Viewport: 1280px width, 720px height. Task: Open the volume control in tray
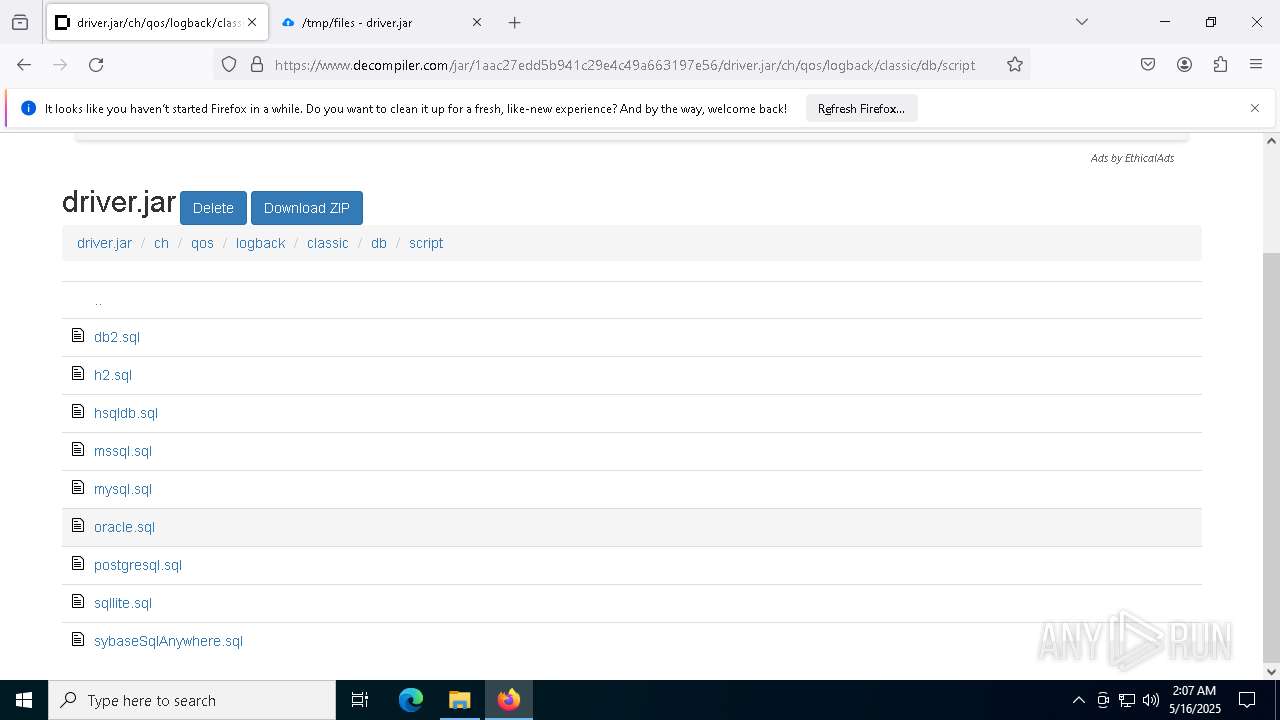coord(1151,700)
